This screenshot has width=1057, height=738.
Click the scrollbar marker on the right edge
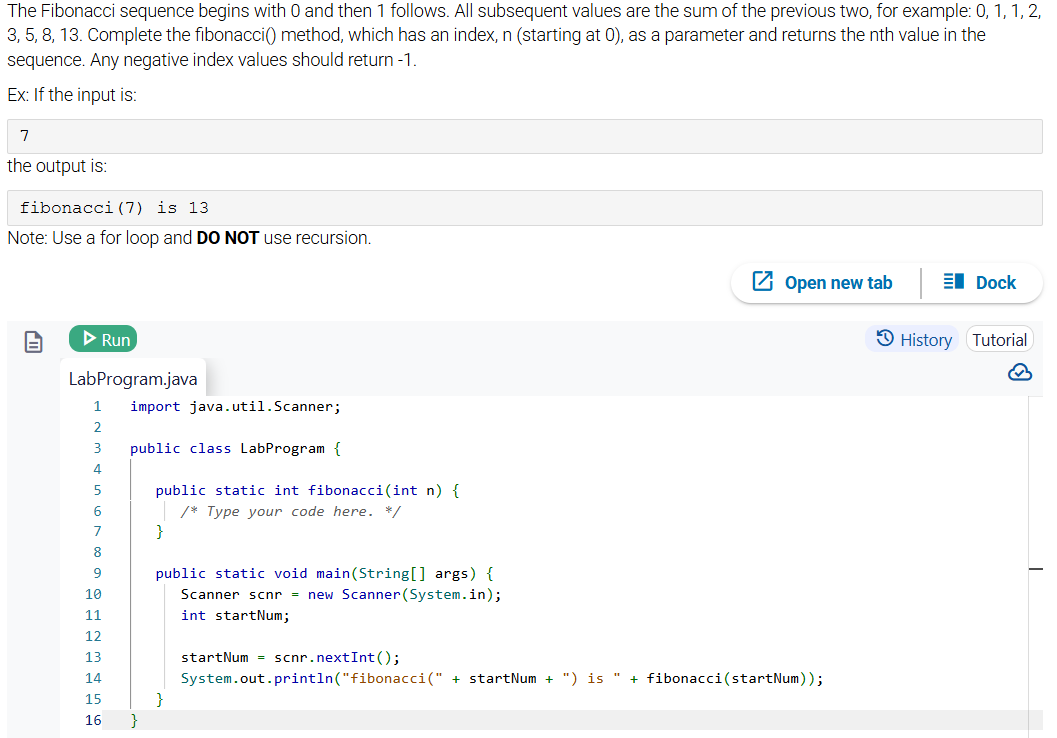click(1037, 568)
